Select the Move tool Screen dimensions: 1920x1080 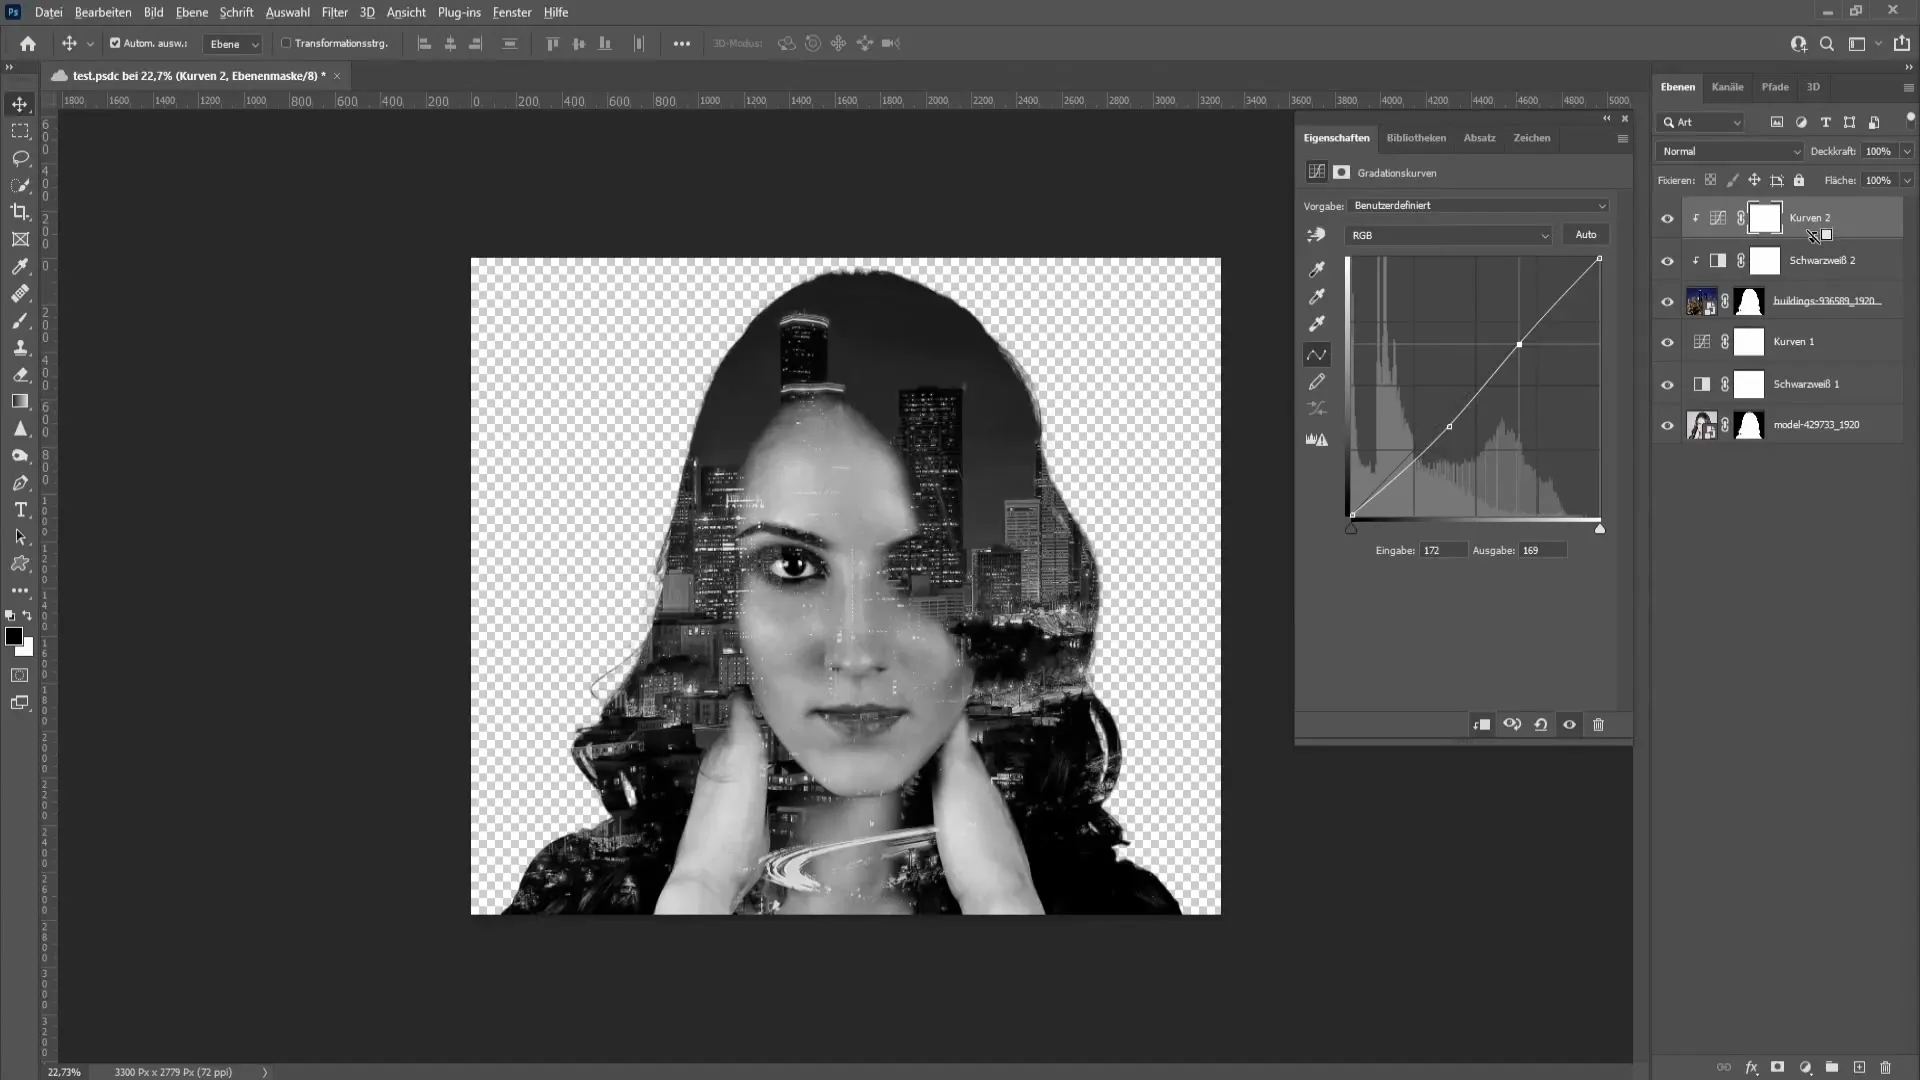pyautogui.click(x=20, y=103)
